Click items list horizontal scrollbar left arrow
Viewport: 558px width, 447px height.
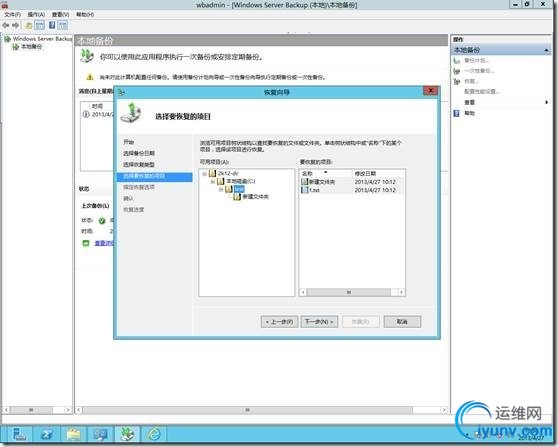pos(303,292)
